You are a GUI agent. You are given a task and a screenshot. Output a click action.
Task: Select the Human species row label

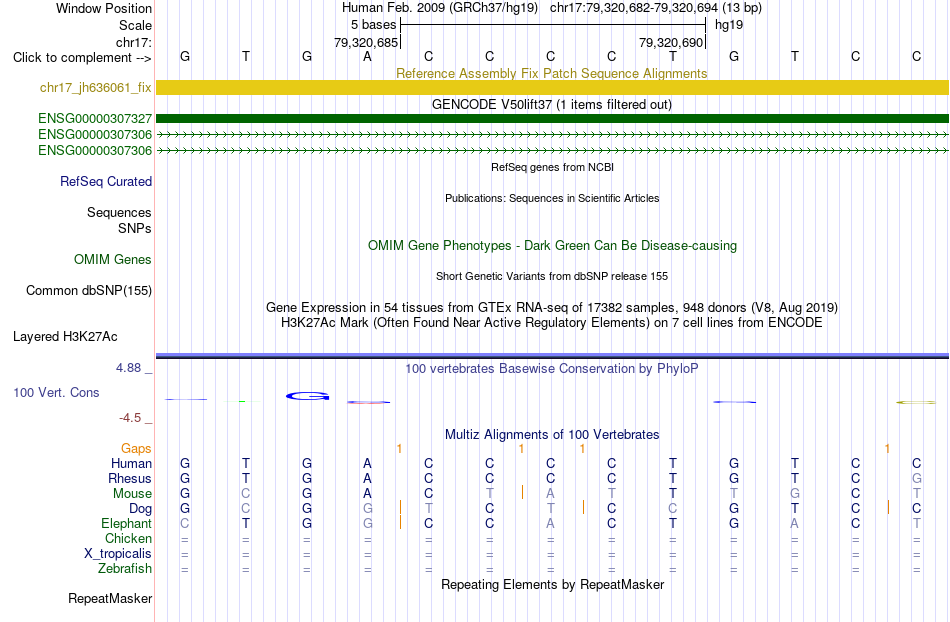coord(131,463)
